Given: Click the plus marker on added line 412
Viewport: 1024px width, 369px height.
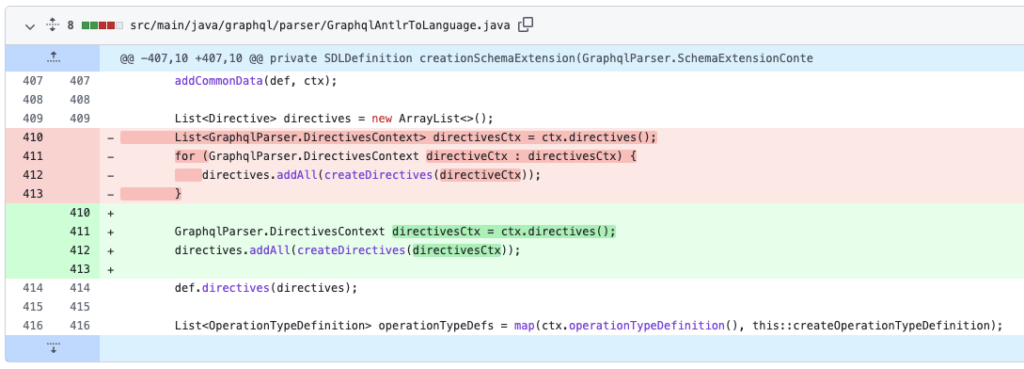Looking at the screenshot, I should click(x=110, y=250).
